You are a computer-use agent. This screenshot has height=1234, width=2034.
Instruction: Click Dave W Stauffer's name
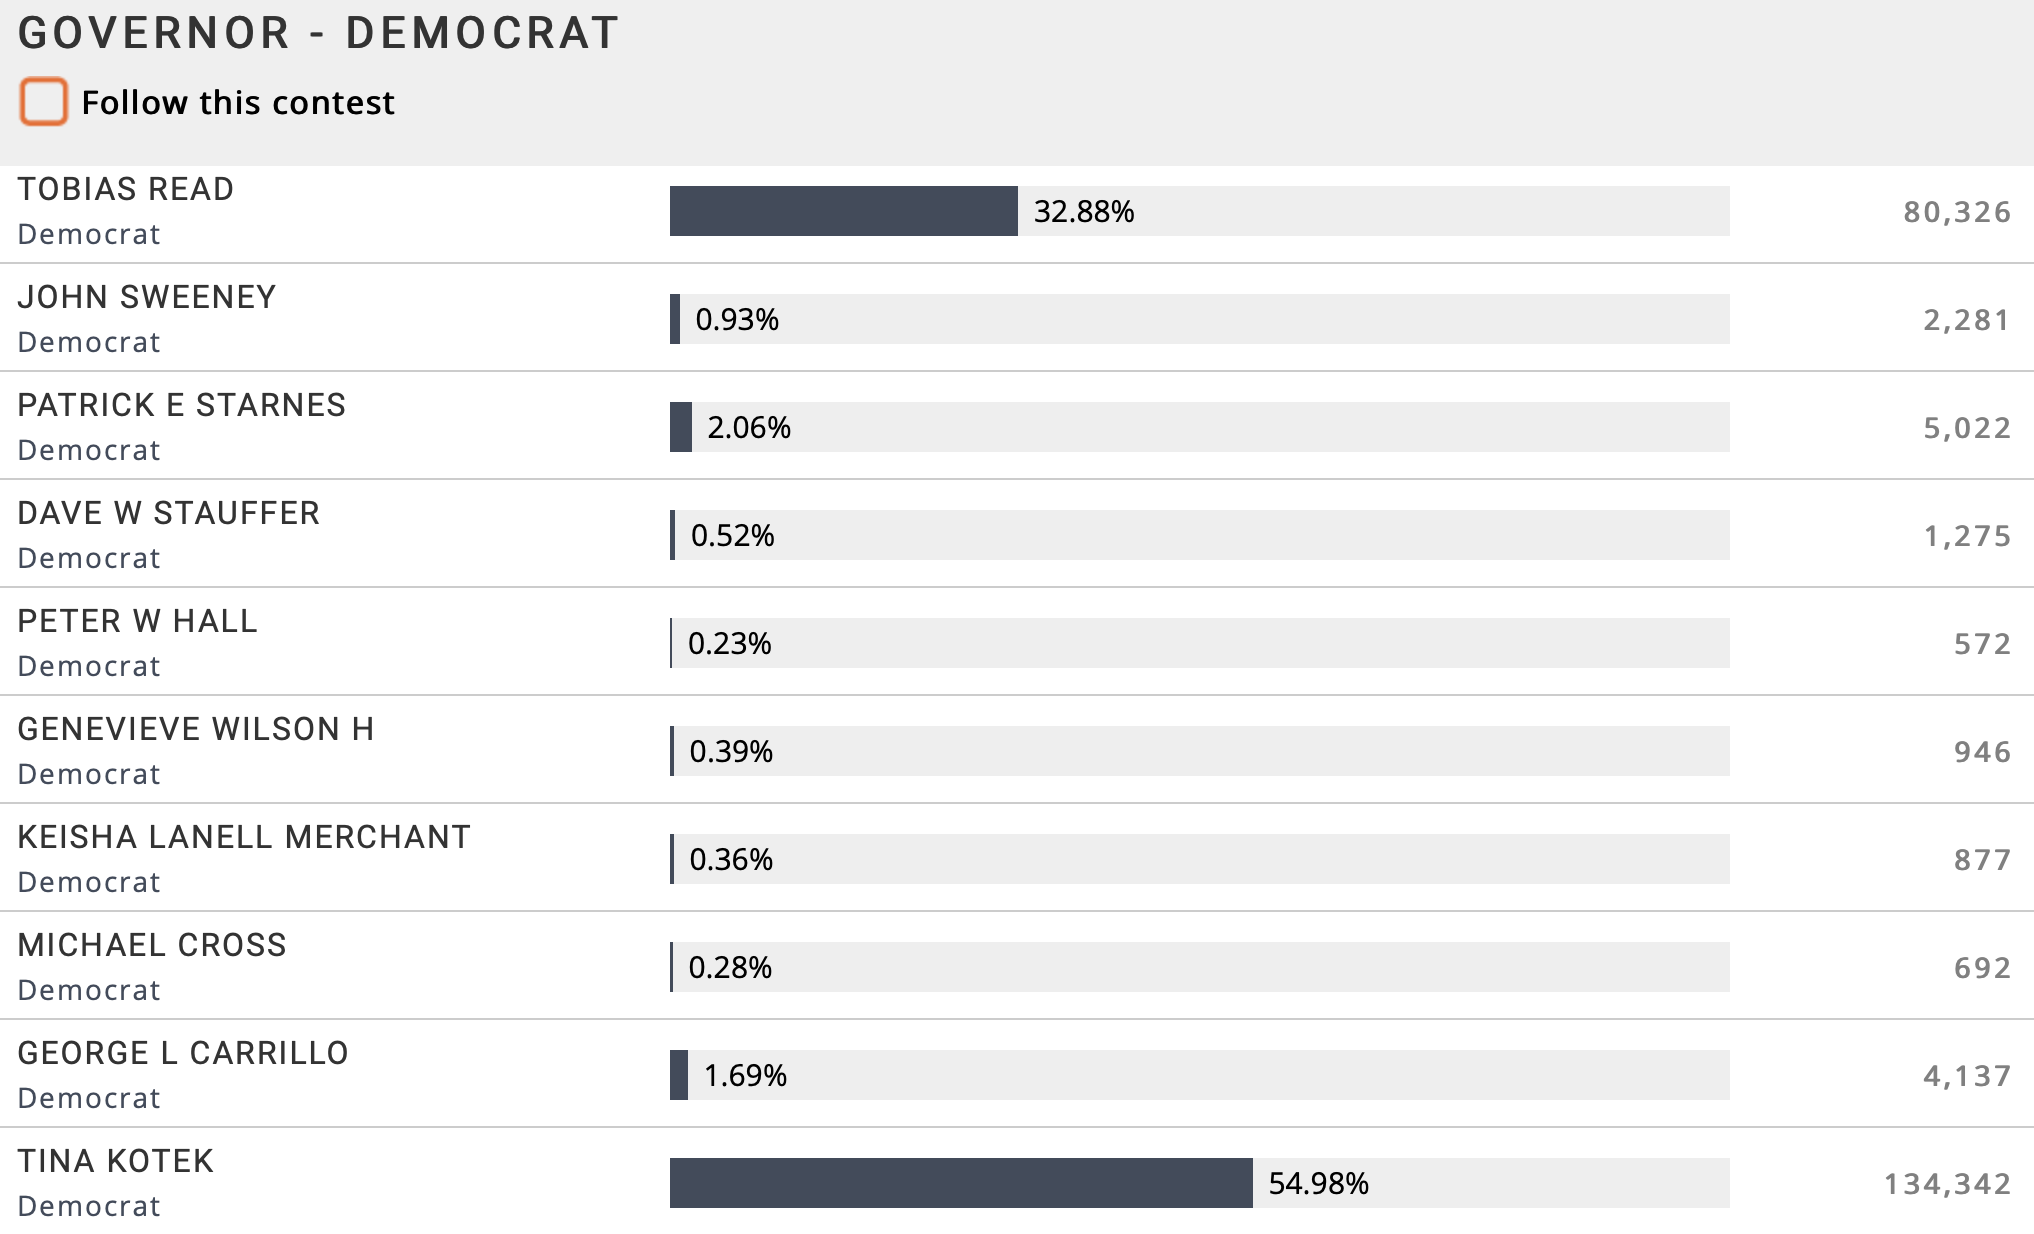(169, 513)
